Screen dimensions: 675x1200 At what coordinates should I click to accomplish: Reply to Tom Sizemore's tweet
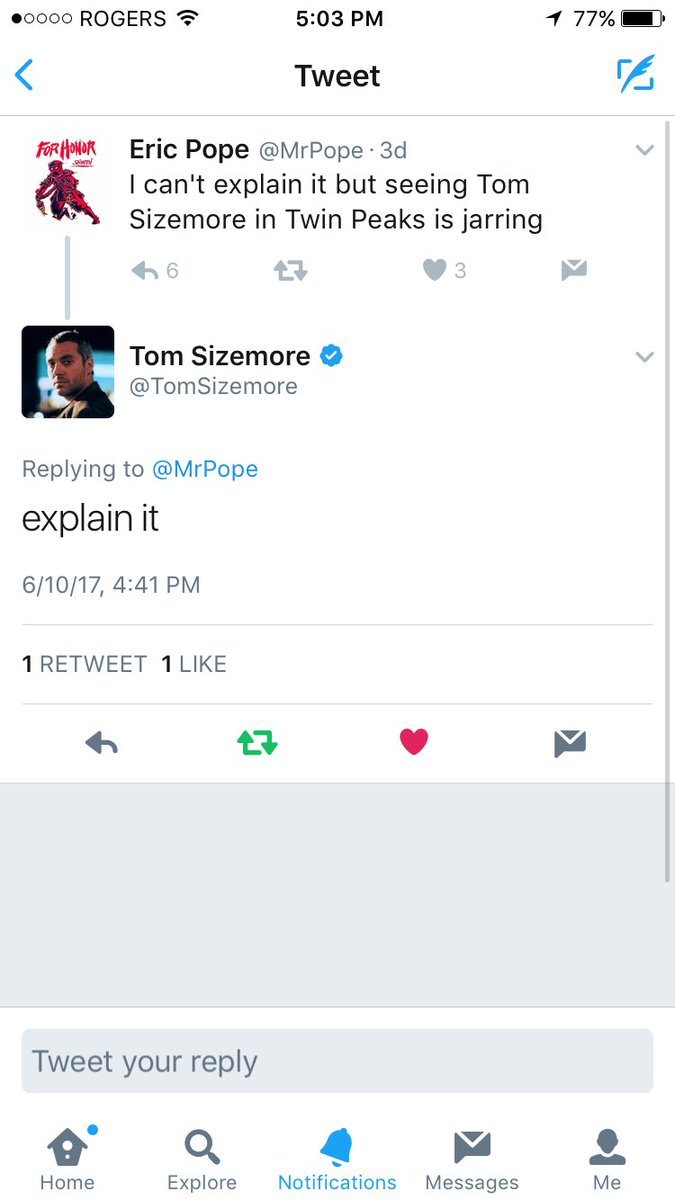click(101, 742)
